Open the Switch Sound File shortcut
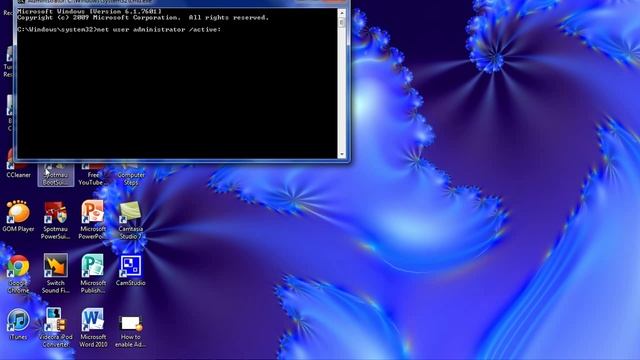The width and height of the screenshot is (640, 360). pos(56,274)
